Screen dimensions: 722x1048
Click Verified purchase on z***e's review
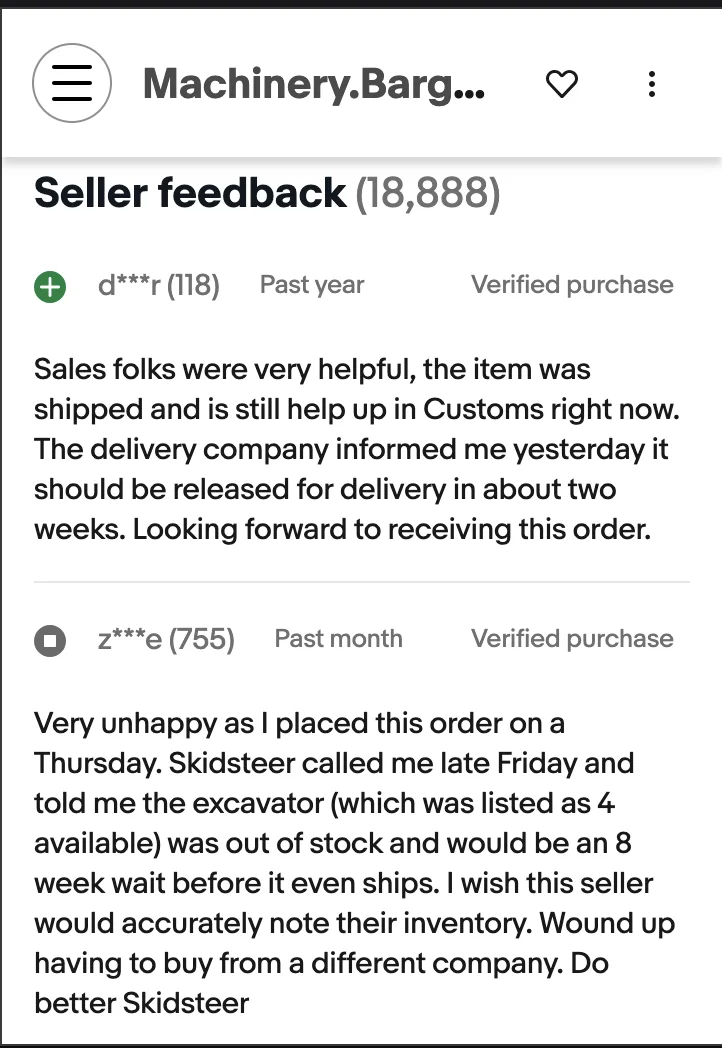point(572,639)
